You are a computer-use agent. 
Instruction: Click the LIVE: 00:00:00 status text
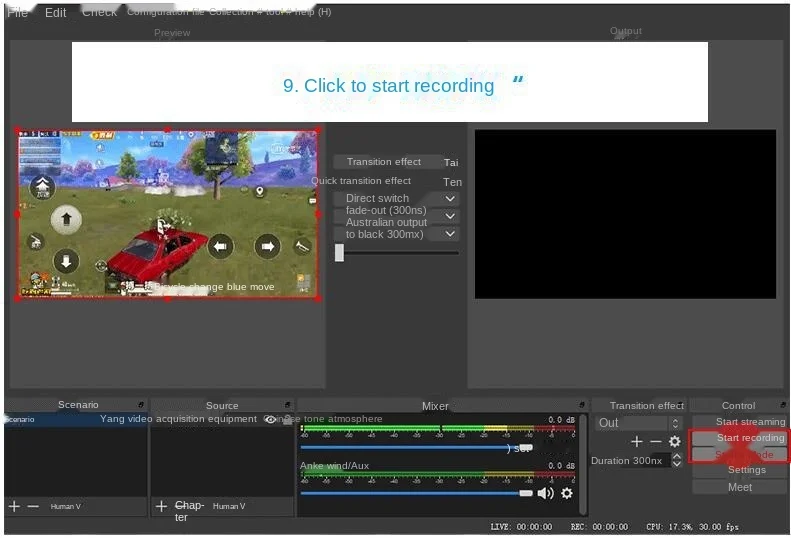click(521, 527)
